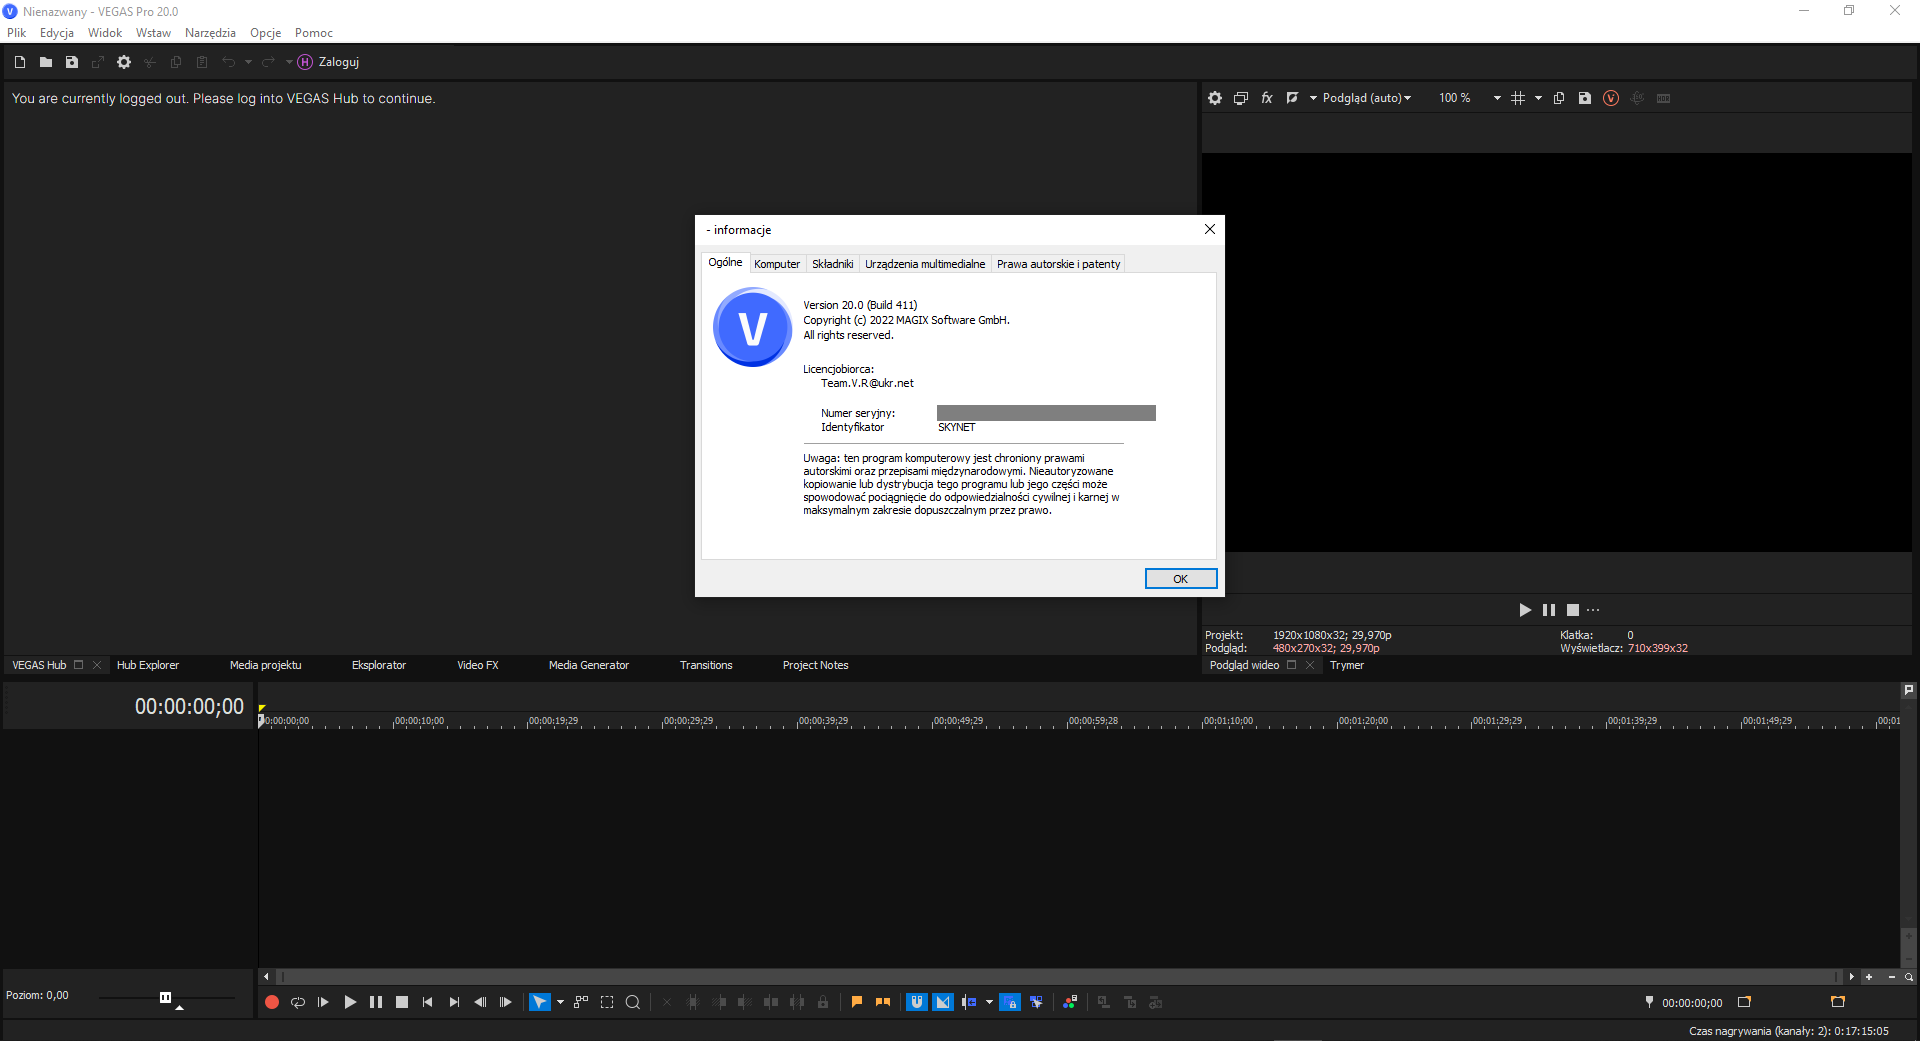Viewport: 1920px width, 1041px height.
Task: Open Podgląd (auto) preview quality dropdown
Action: point(1366,98)
